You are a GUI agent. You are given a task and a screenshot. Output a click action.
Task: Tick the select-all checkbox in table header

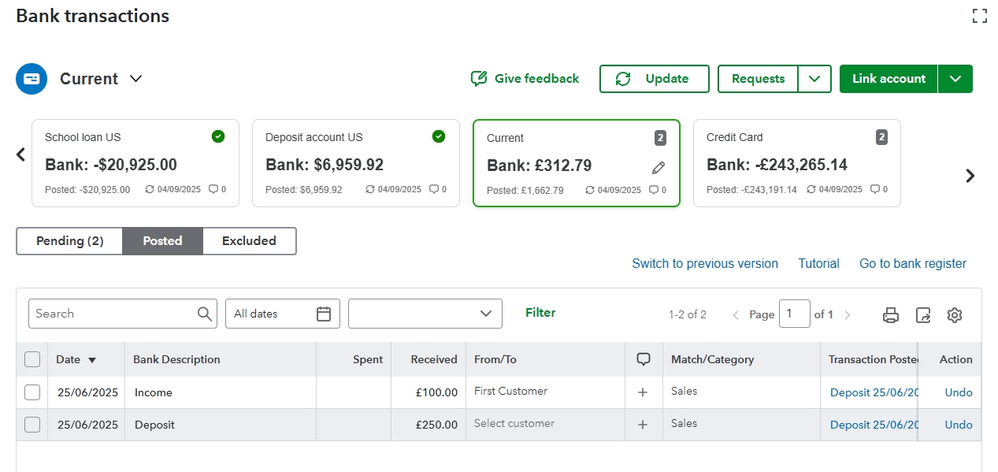32,360
